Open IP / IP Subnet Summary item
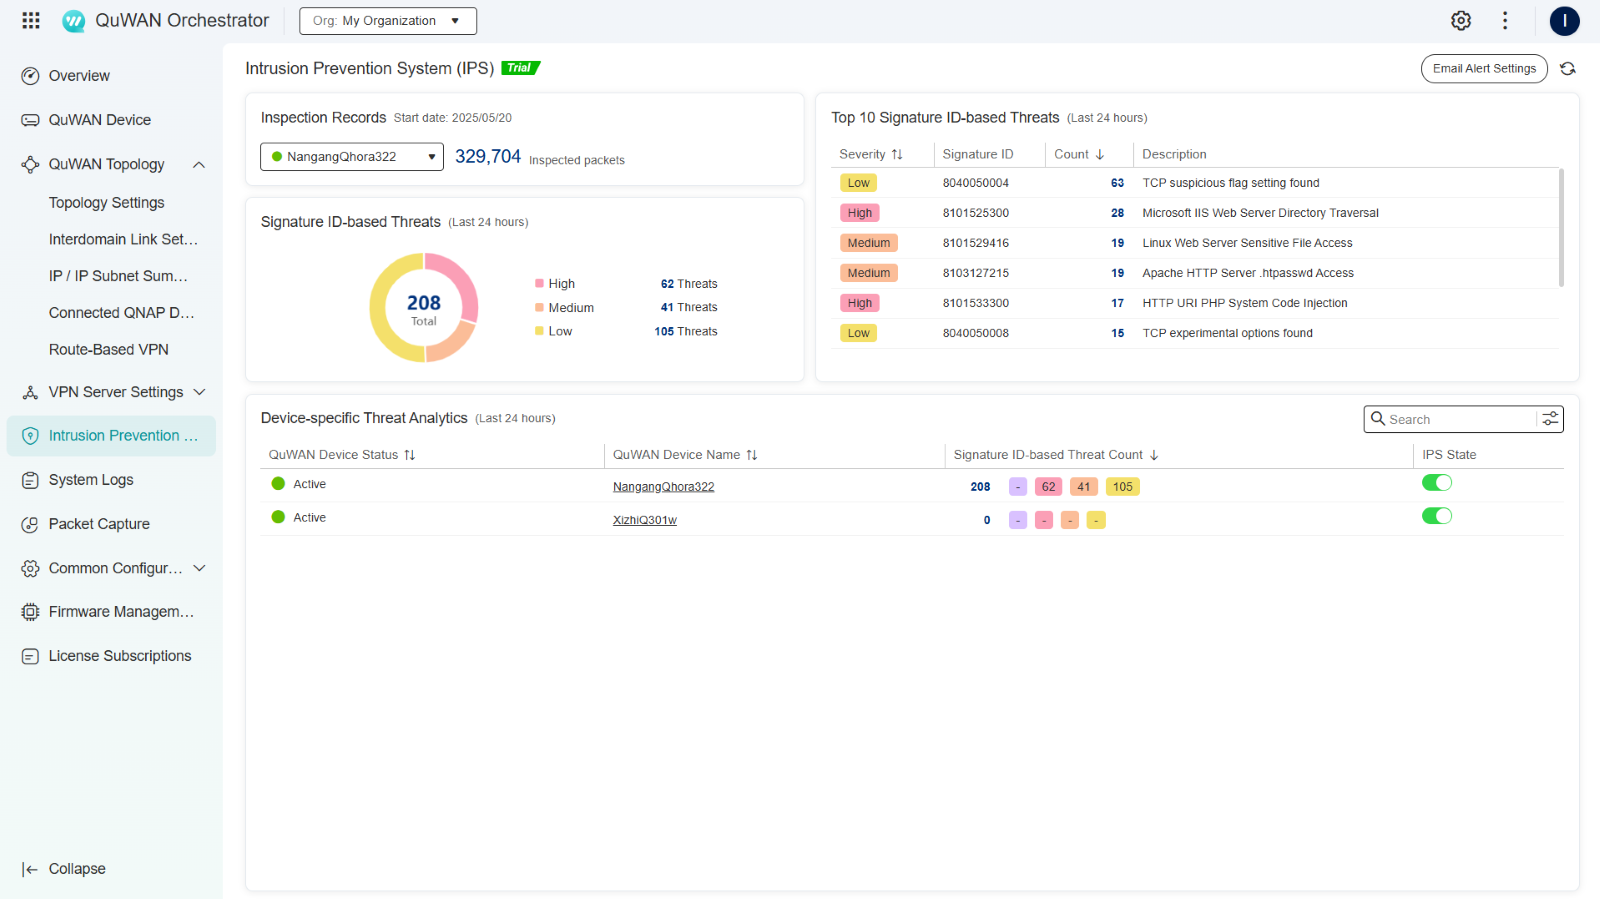This screenshot has width=1600, height=899. 119,276
